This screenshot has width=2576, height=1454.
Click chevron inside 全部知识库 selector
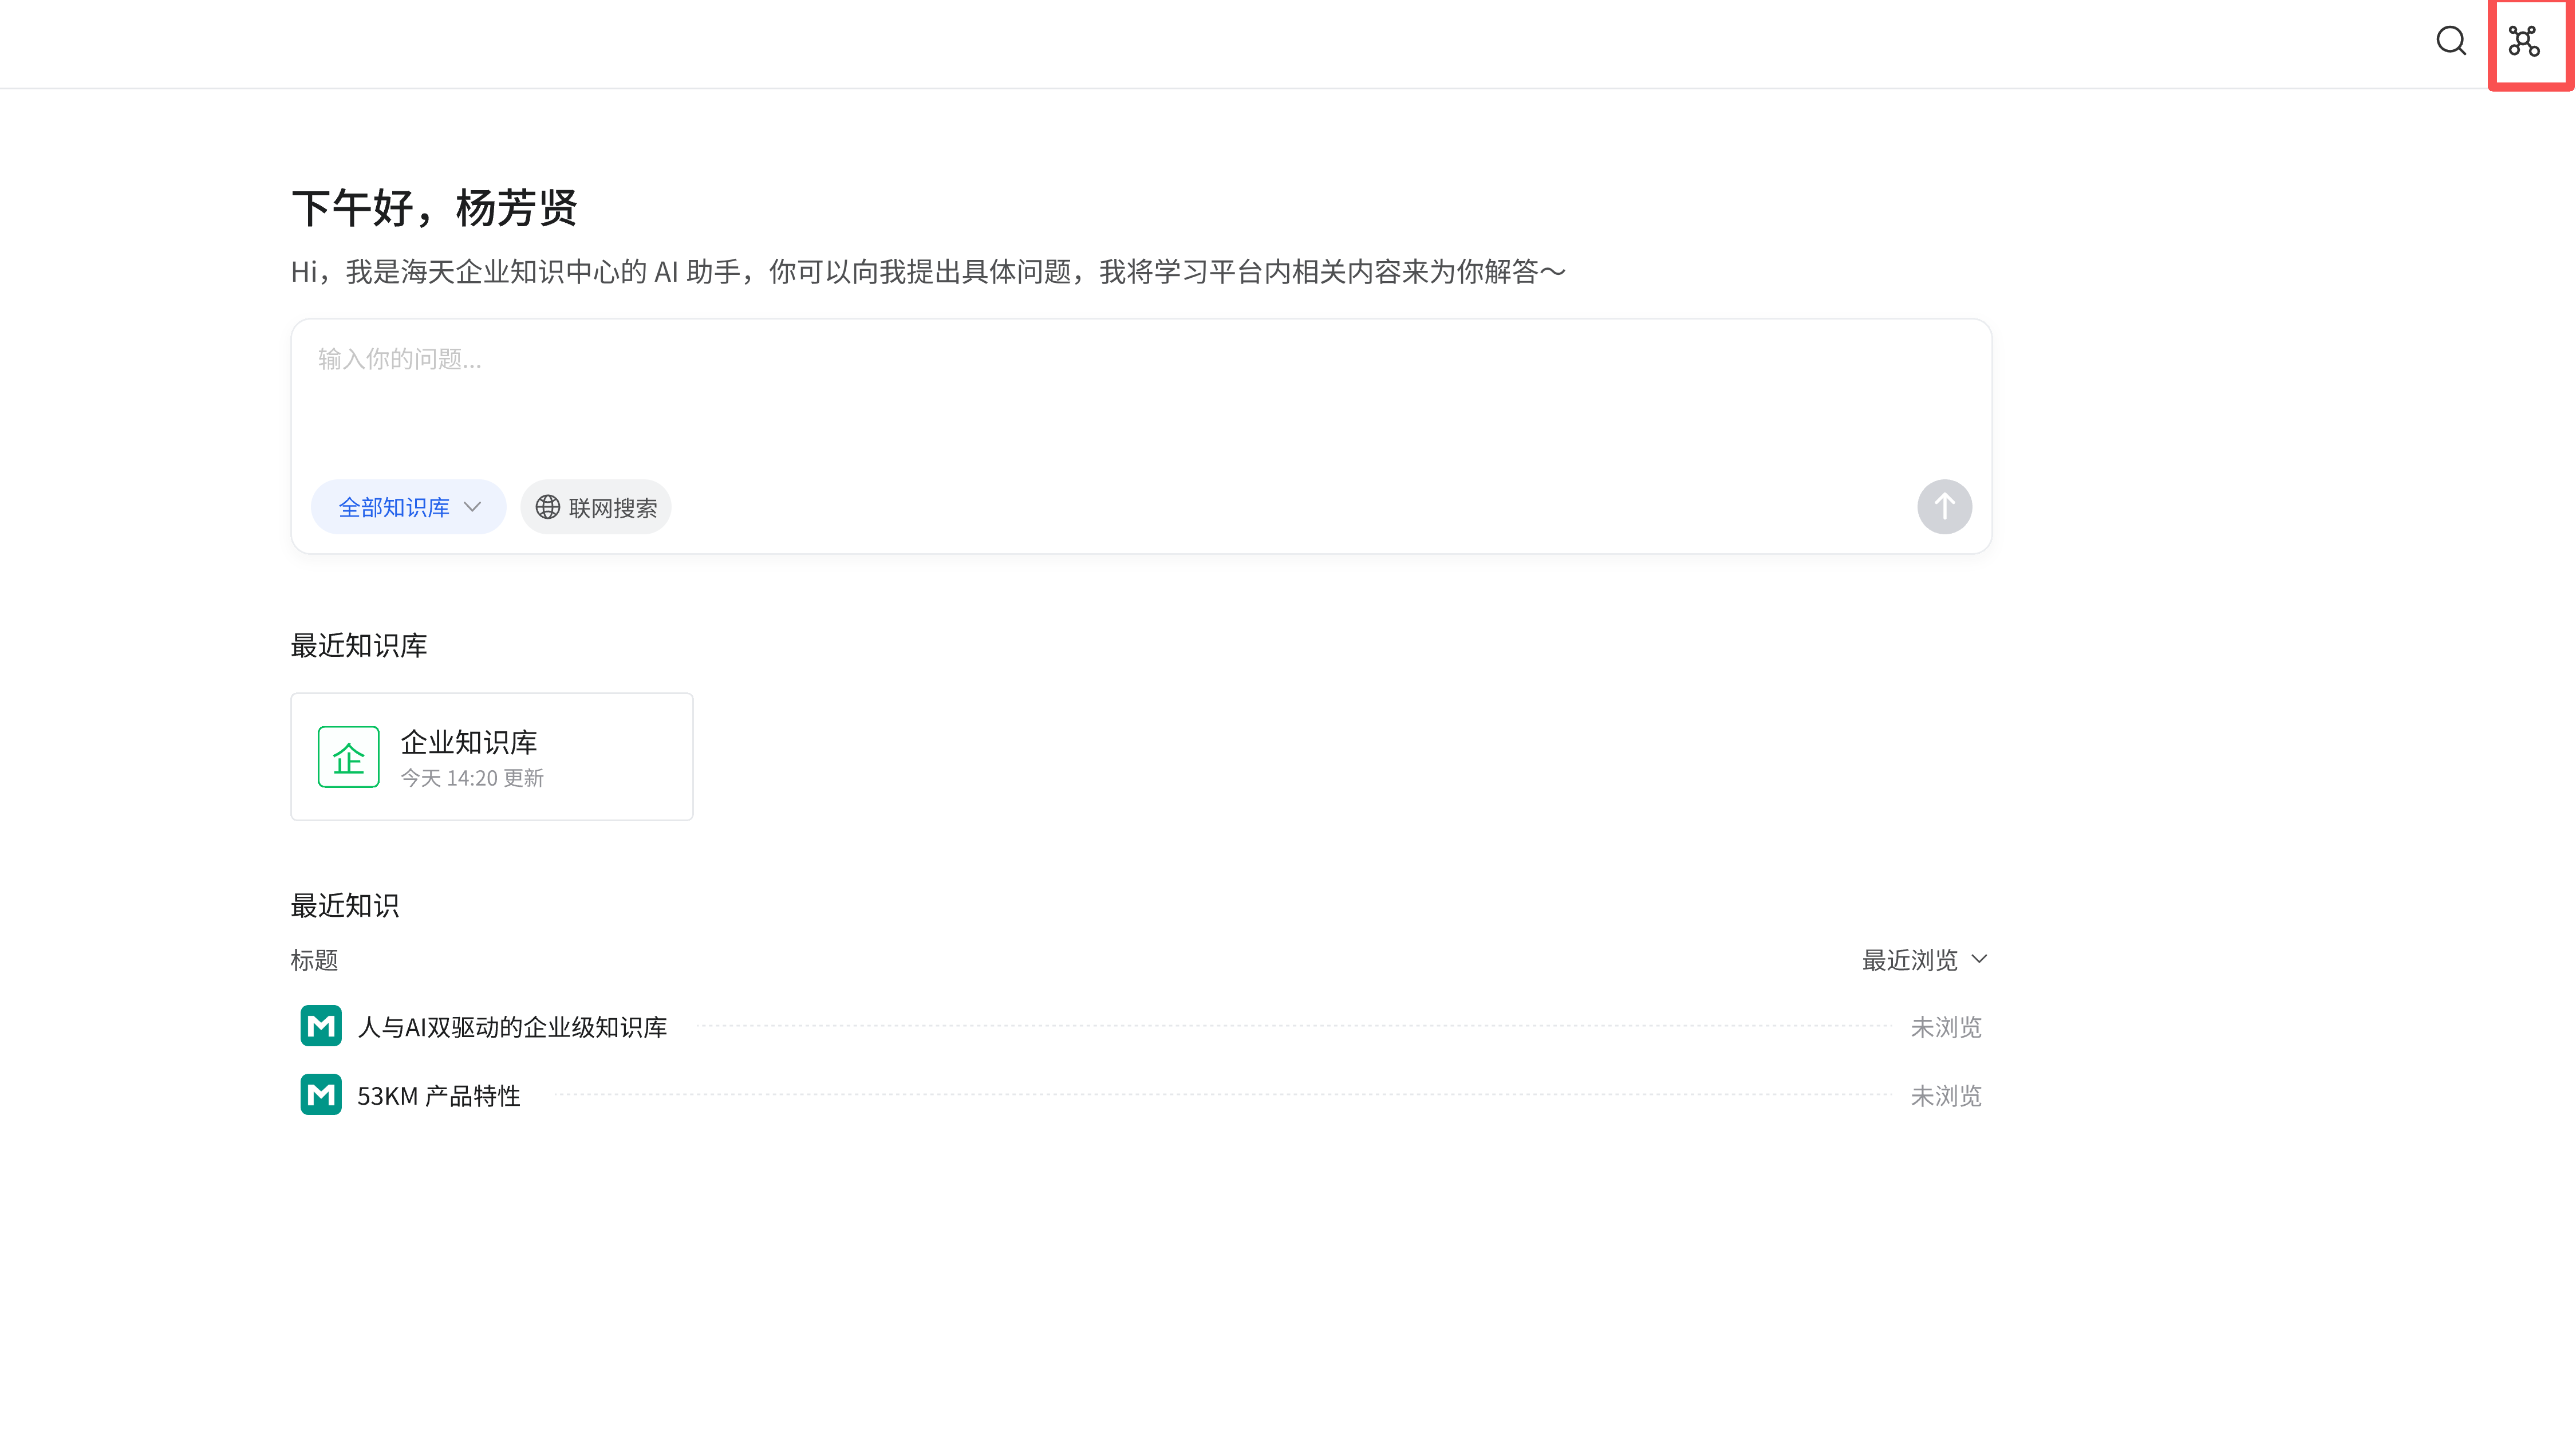(x=473, y=507)
